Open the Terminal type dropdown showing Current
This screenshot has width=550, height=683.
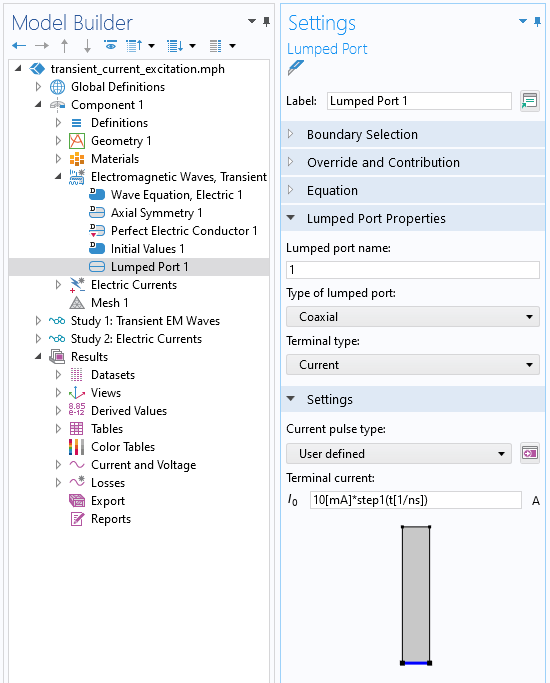(412, 365)
